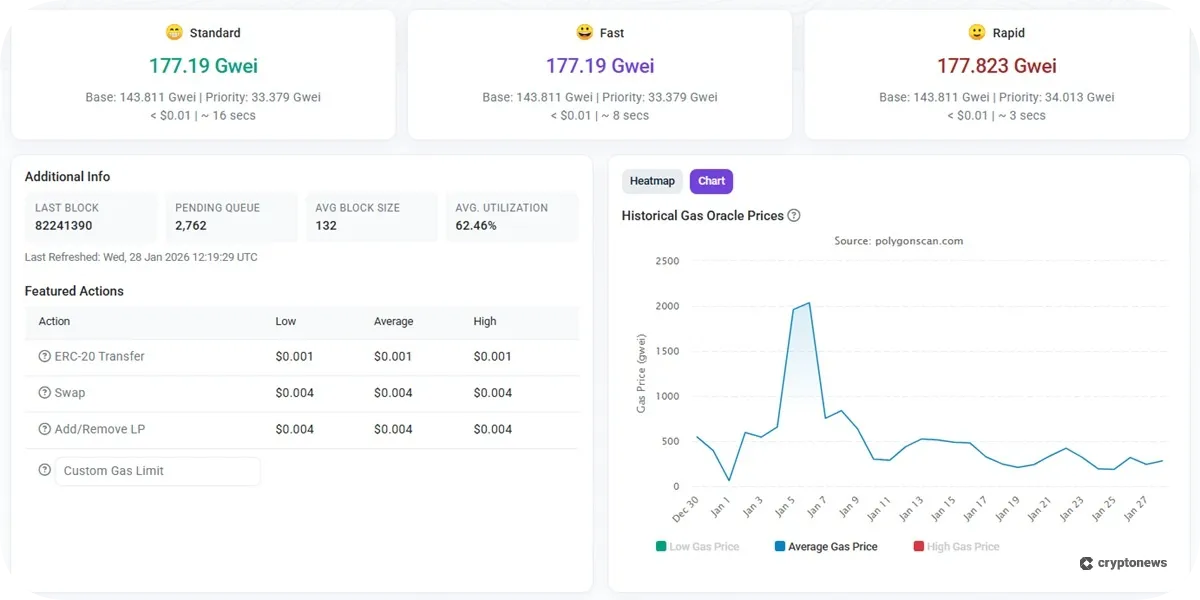
Task: Click the Rapid 177.823 Gwei price
Action: 996,66
